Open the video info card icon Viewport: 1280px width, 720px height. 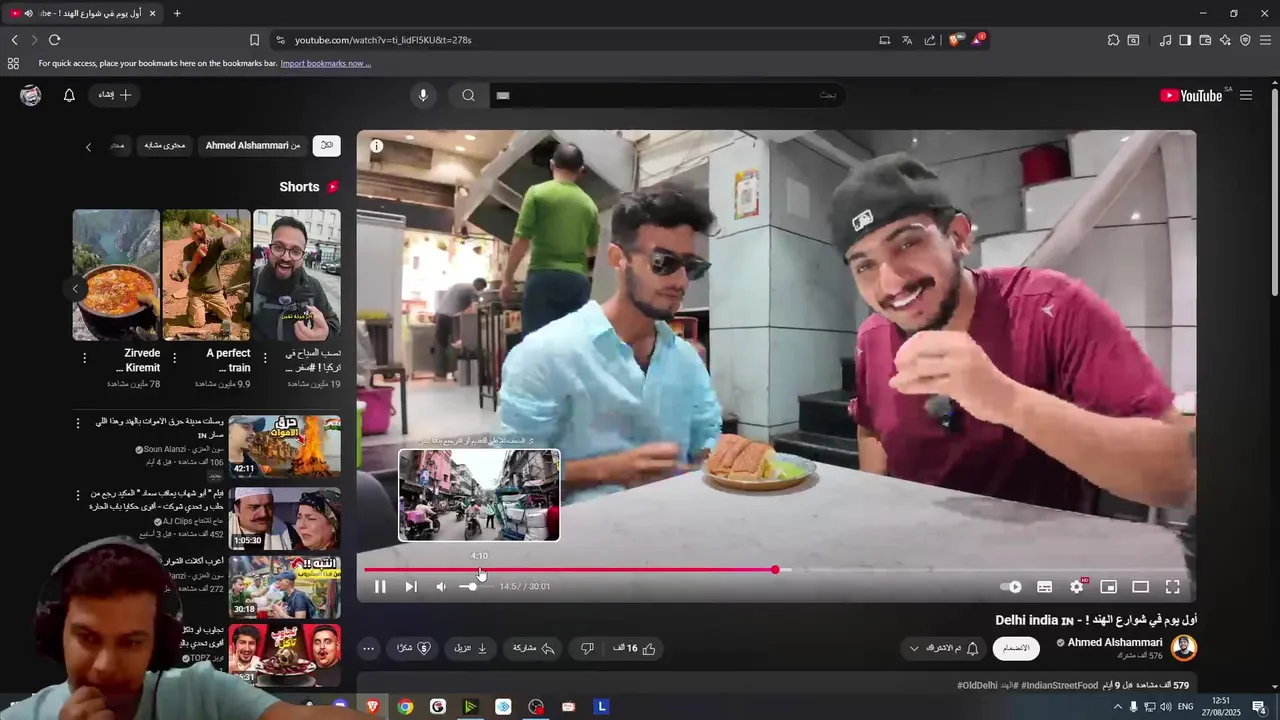[377, 146]
